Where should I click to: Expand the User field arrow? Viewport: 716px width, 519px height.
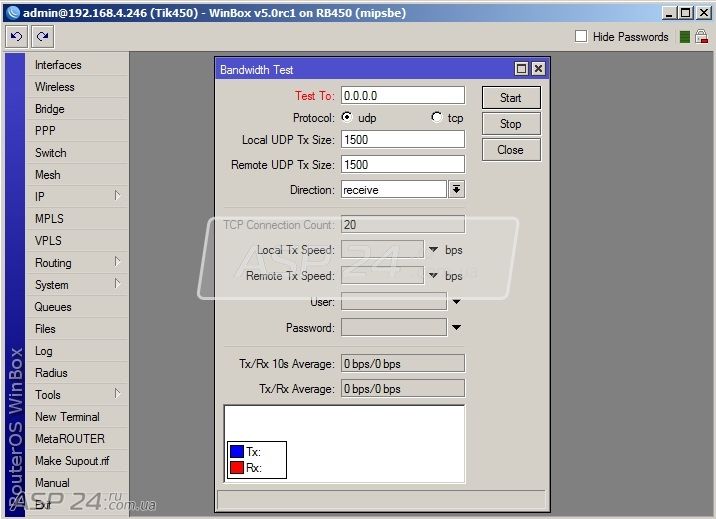(456, 302)
